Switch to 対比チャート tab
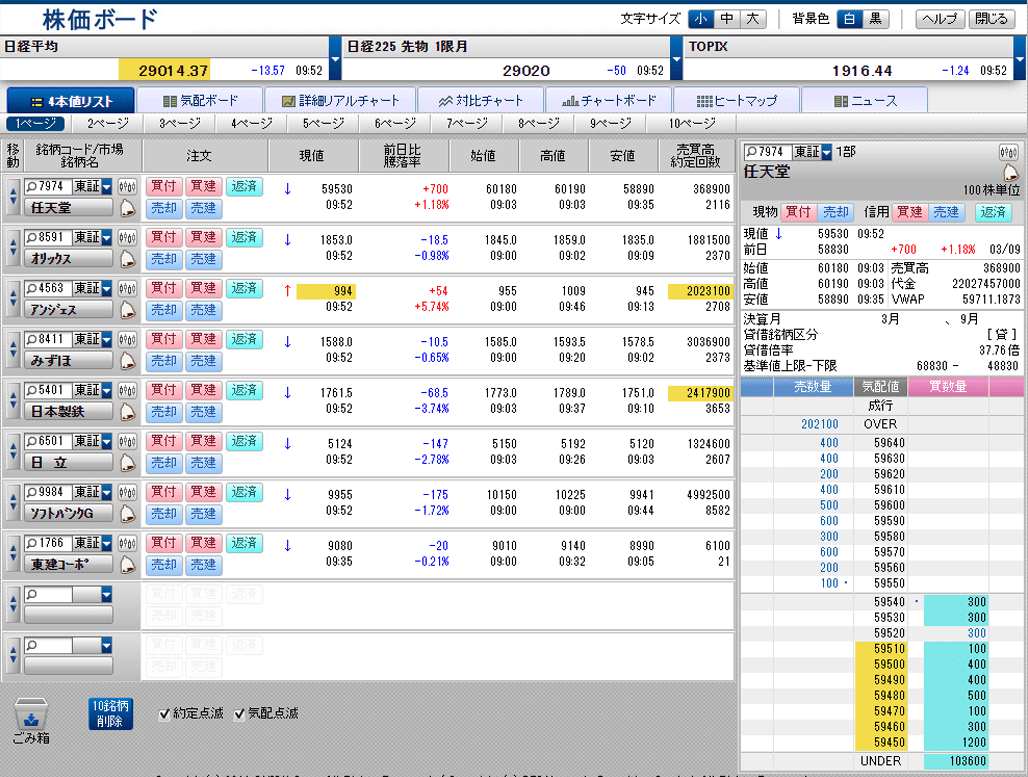Screen dimensions: 1028x777 (x=480, y=101)
